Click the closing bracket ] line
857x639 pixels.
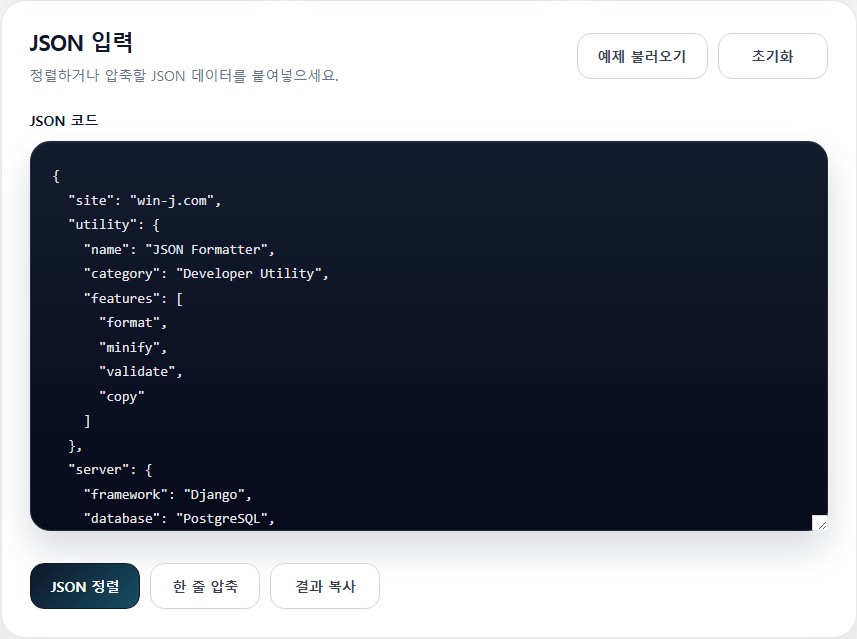[87, 421]
